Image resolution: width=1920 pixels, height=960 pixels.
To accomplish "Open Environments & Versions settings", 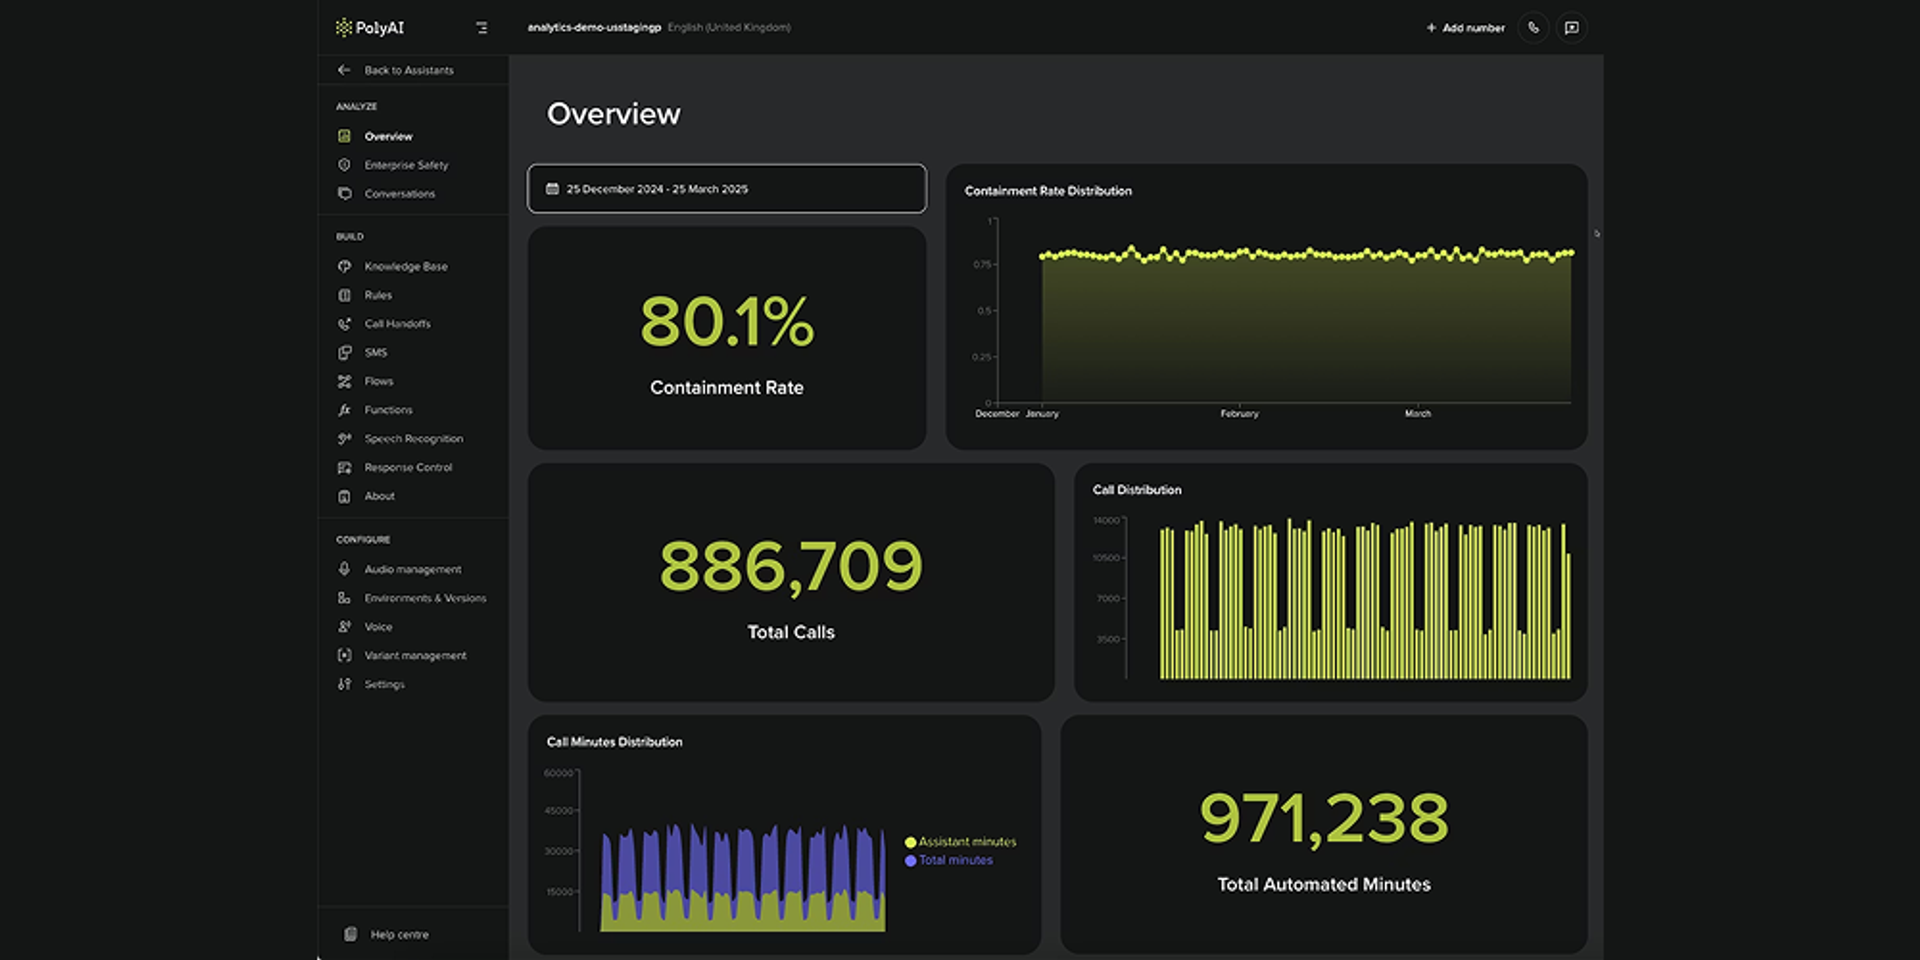I will [x=425, y=598].
